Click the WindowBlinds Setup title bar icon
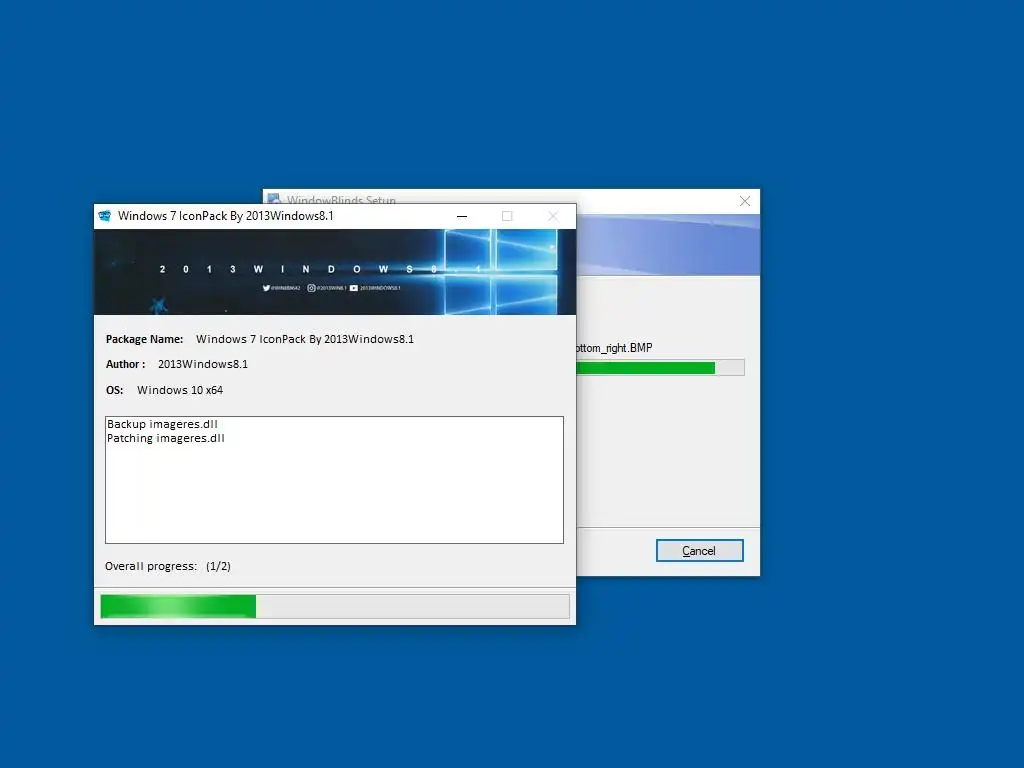1024x768 pixels. pyautogui.click(x=274, y=199)
